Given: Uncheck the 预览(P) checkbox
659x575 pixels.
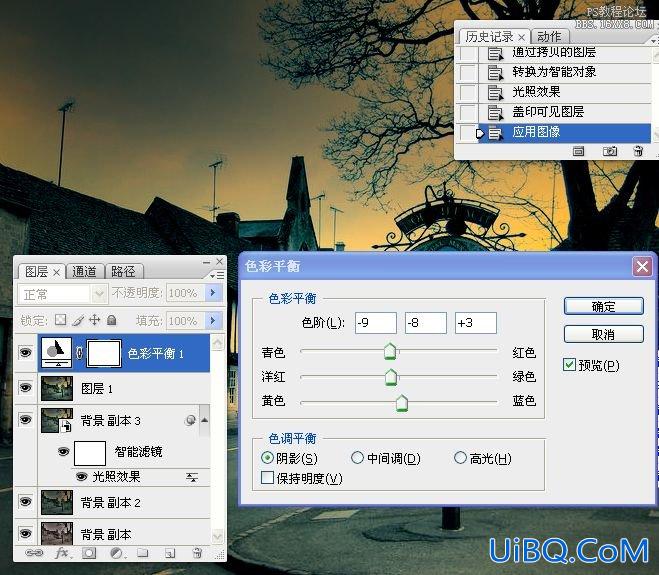Looking at the screenshot, I should (569, 364).
